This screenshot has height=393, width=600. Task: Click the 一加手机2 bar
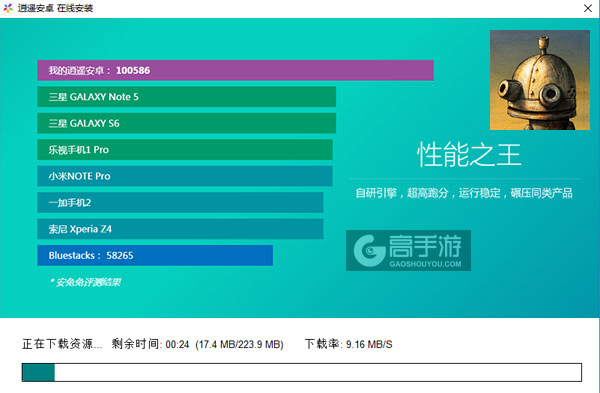180,202
